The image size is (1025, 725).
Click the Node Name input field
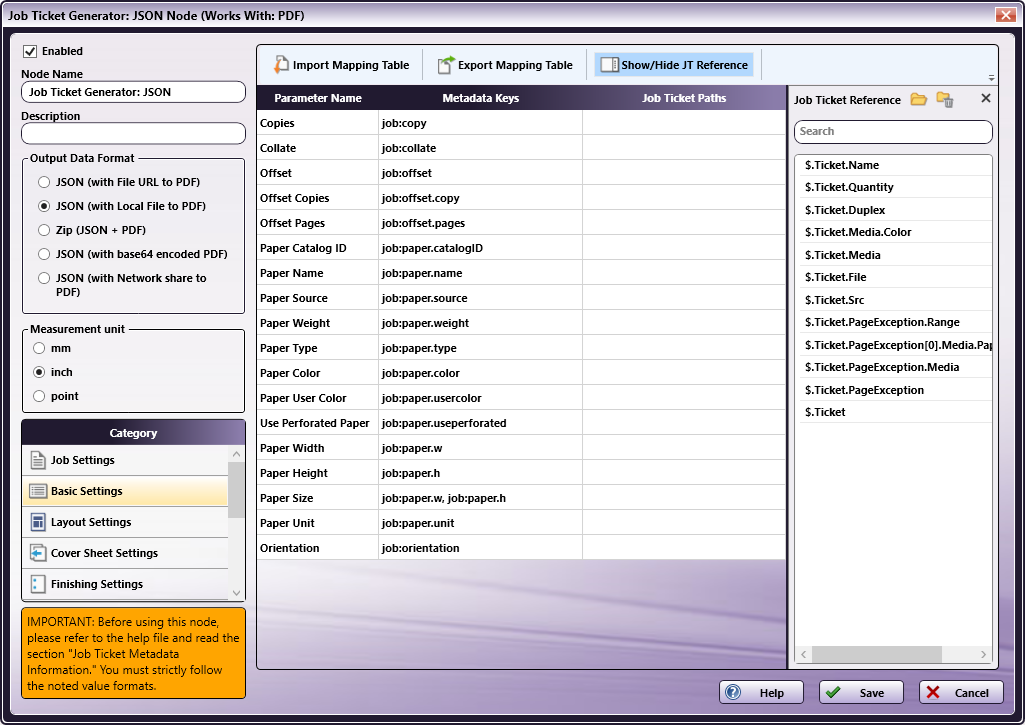point(133,92)
